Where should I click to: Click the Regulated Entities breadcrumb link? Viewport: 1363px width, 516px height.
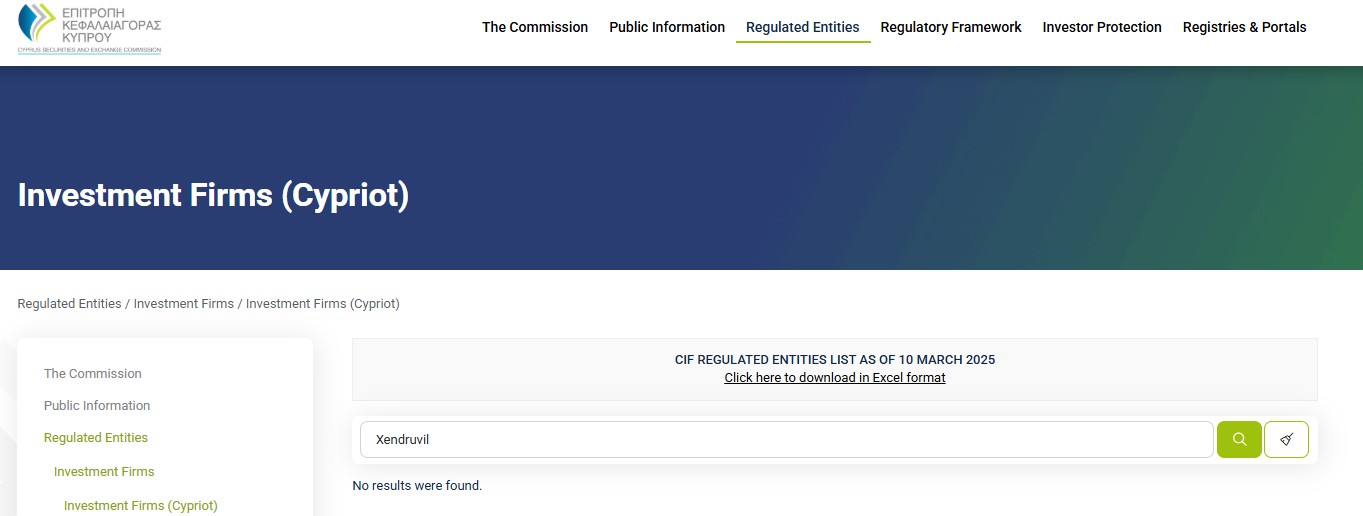[x=69, y=304]
